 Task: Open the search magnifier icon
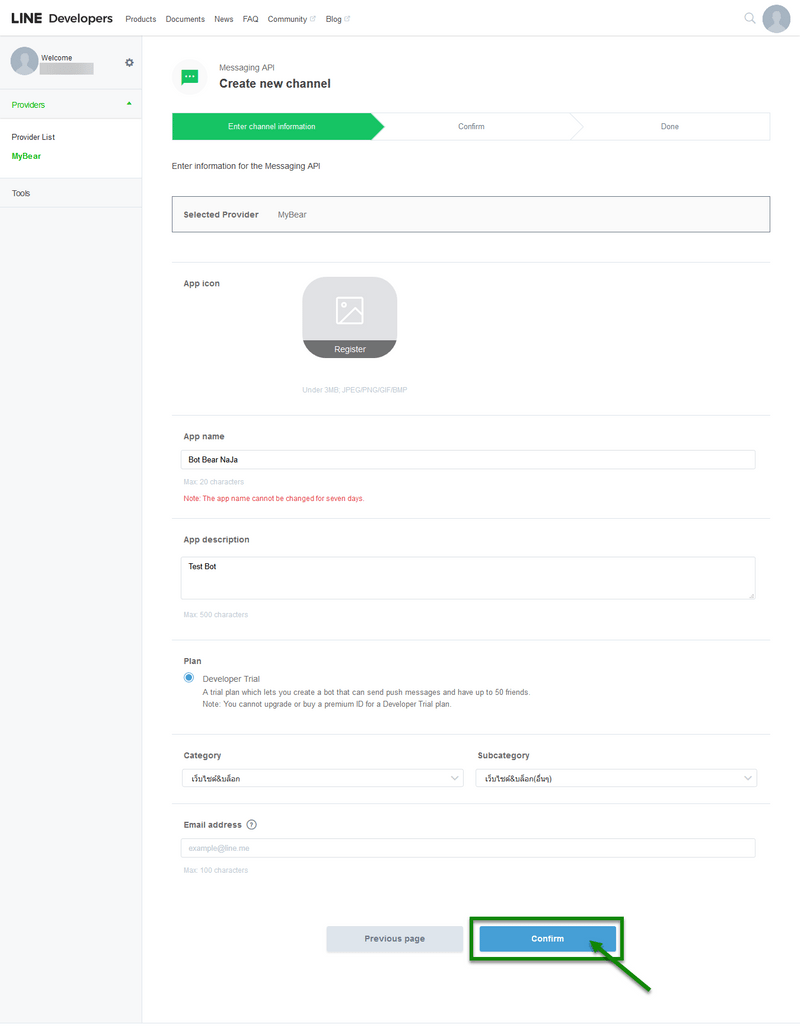coord(749,18)
